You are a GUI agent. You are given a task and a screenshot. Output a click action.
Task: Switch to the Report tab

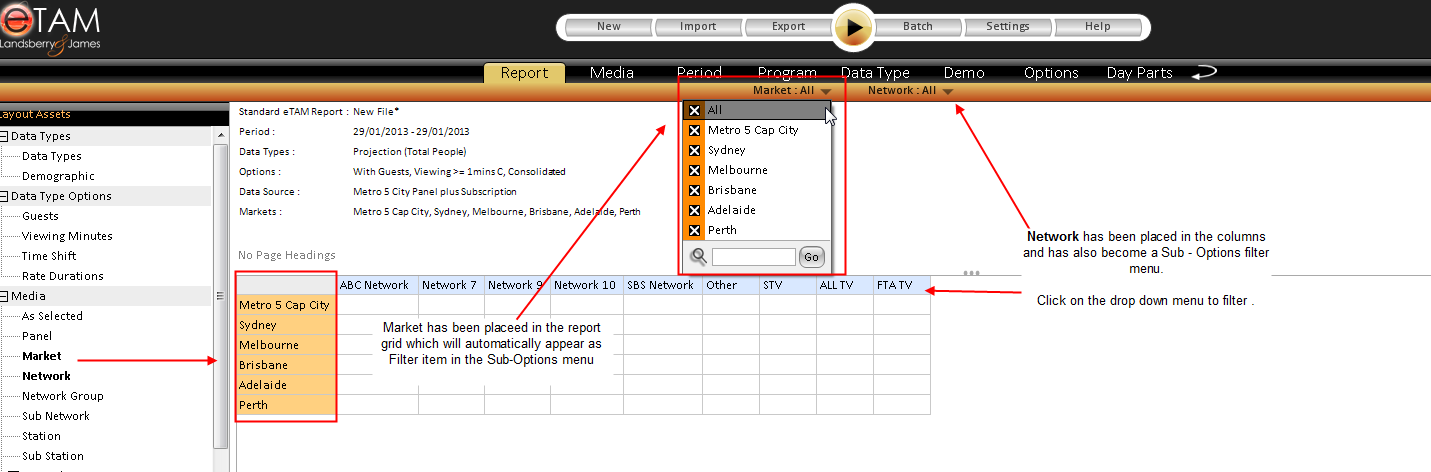point(524,73)
